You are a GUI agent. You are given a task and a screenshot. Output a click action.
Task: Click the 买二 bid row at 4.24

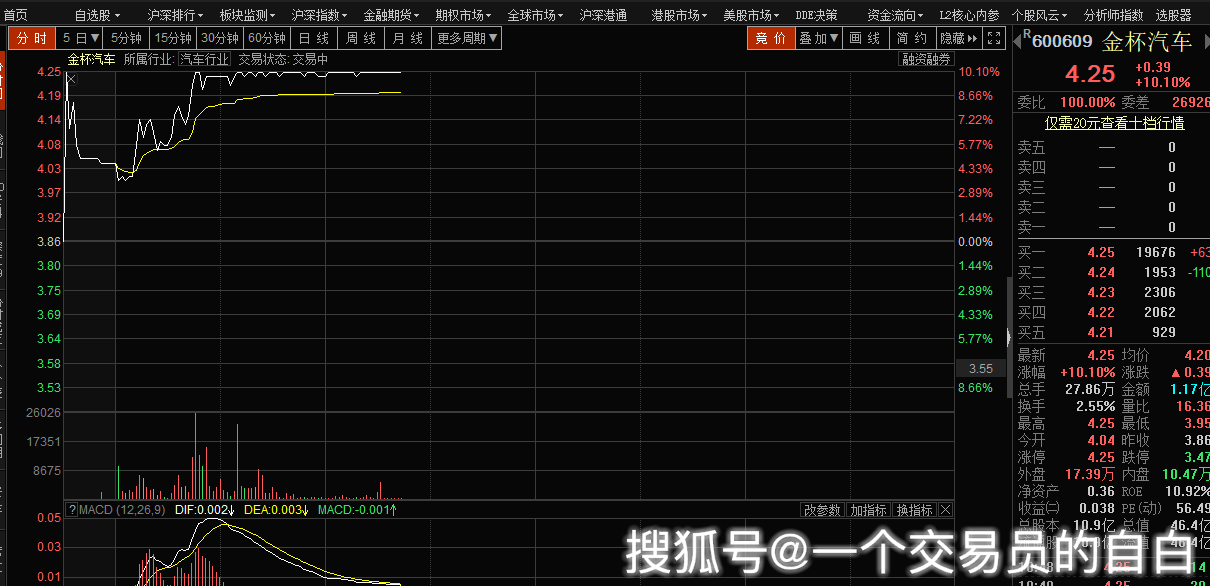coord(1112,272)
